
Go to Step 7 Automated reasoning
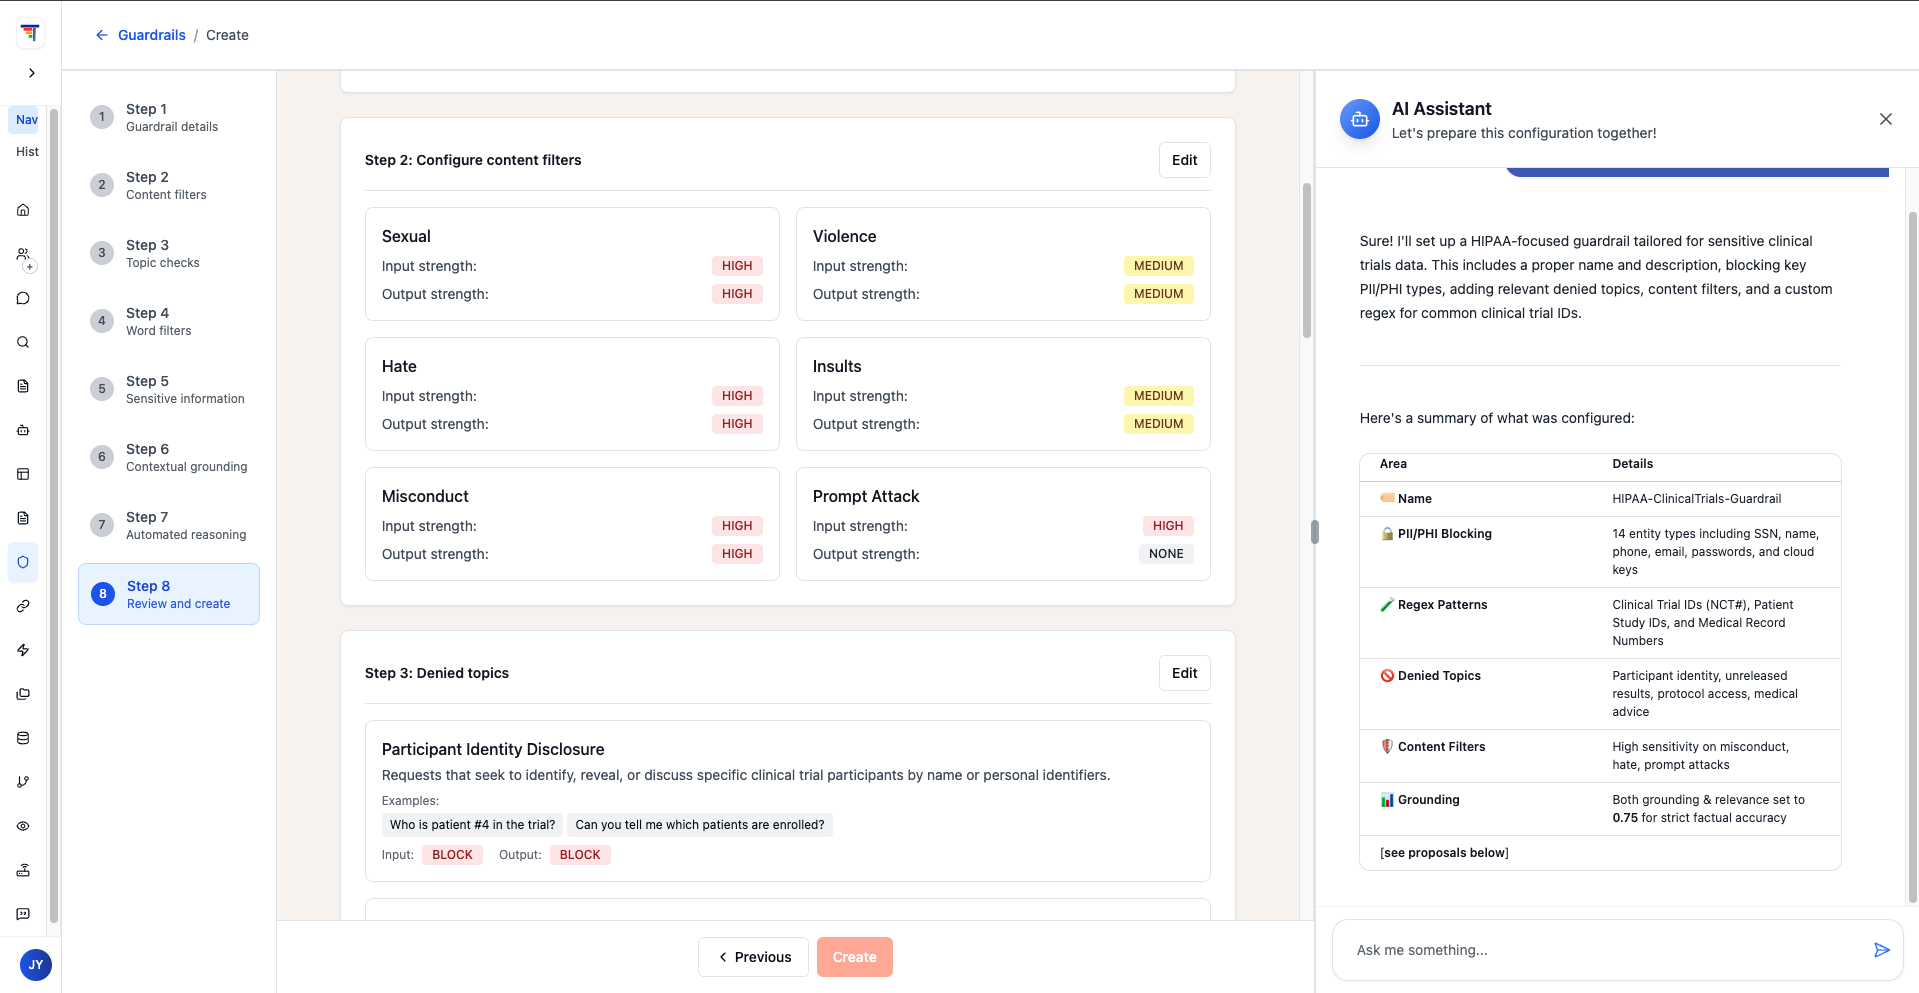(x=169, y=525)
